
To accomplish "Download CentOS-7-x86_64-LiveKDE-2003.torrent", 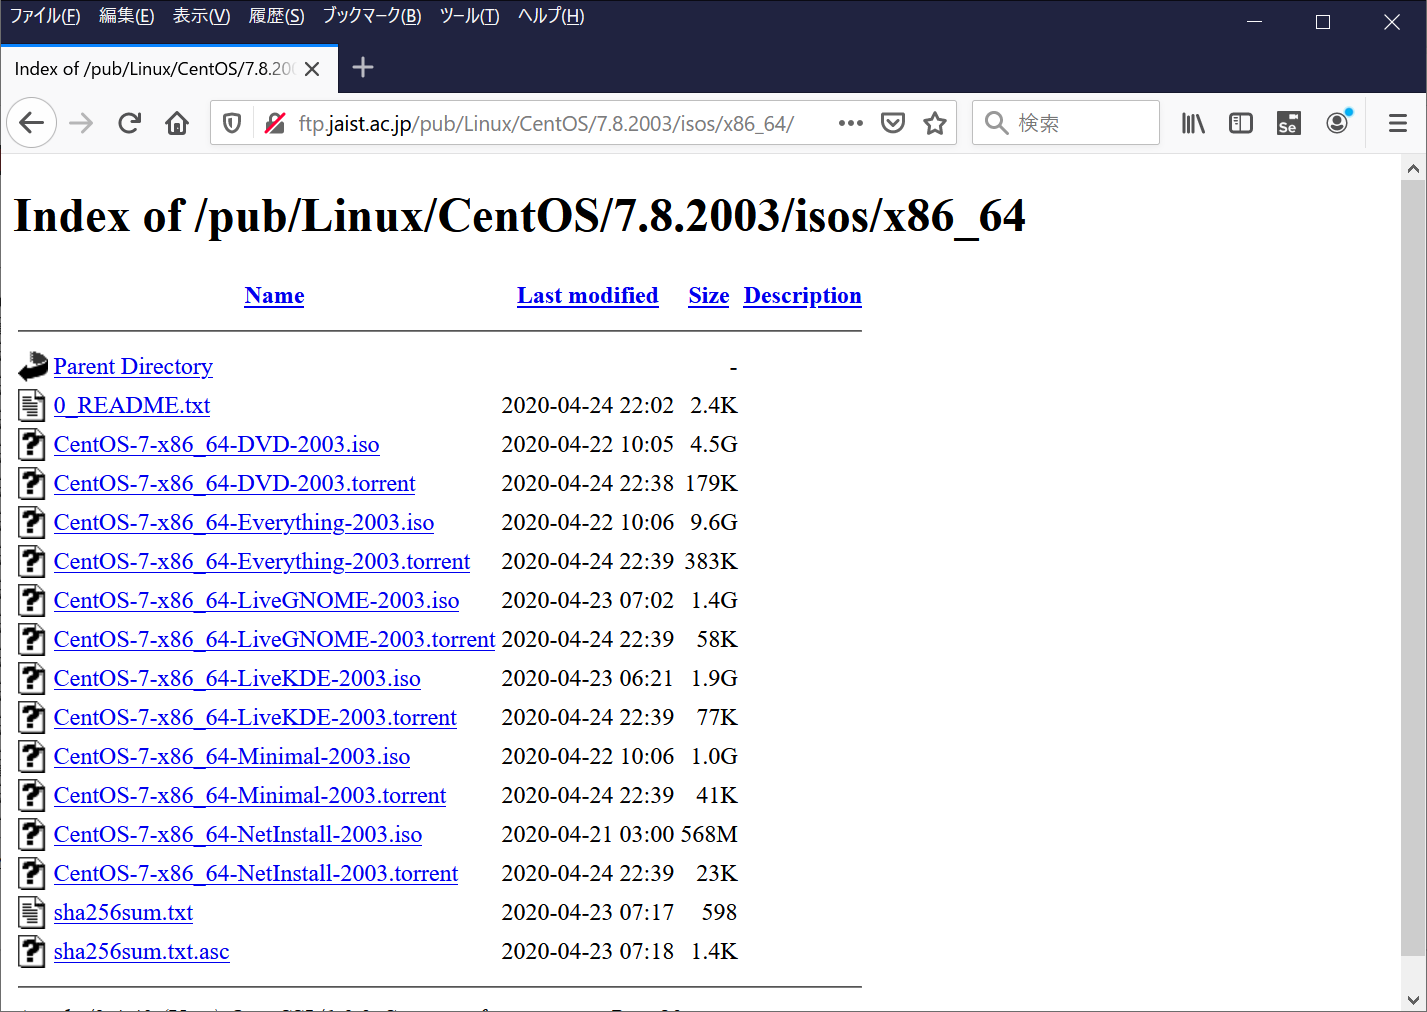I will coord(255,717).
